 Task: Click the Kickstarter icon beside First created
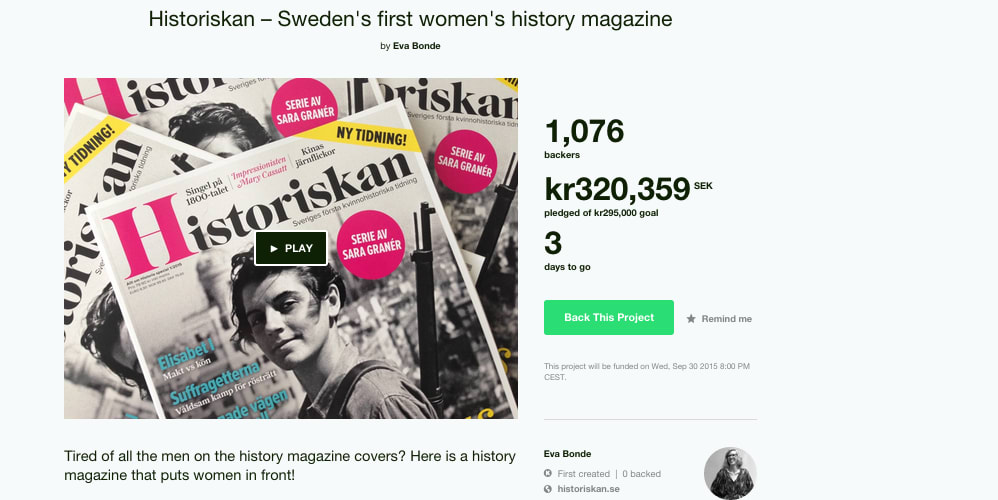[548, 473]
